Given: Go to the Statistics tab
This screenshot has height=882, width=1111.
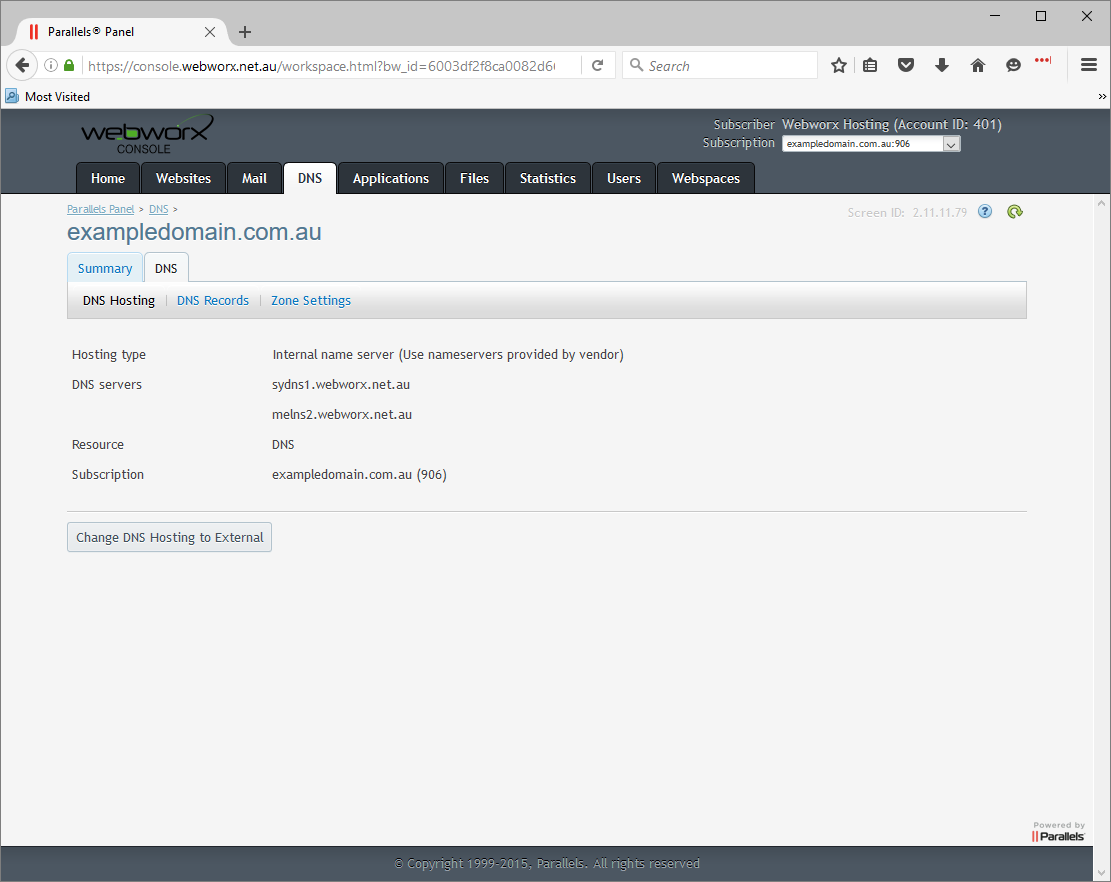Looking at the screenshot, I should point(547,178).
